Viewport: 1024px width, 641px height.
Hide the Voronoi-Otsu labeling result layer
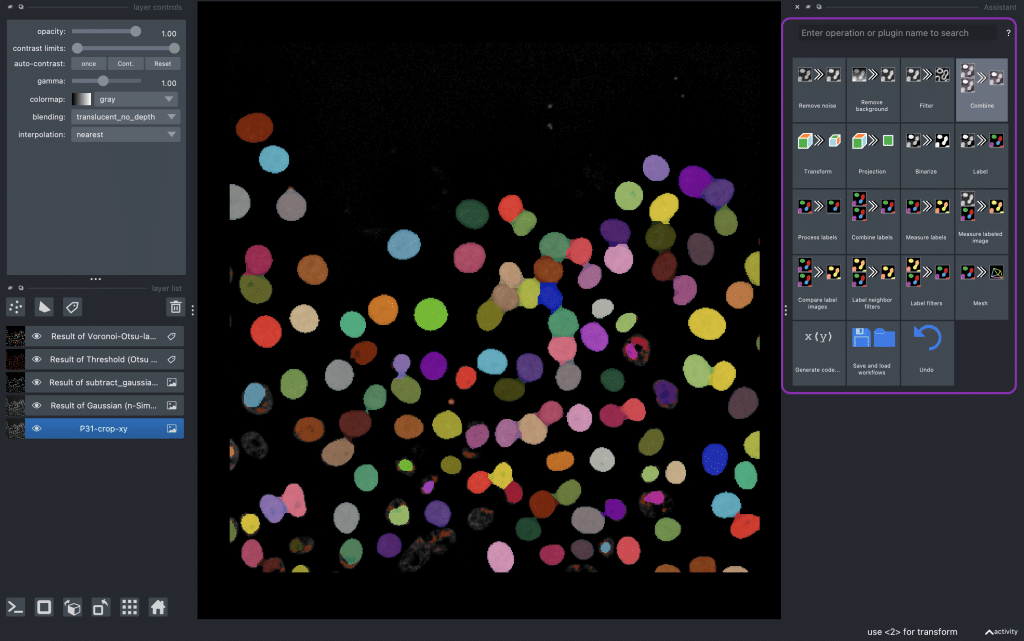click(x=37, y=337)
